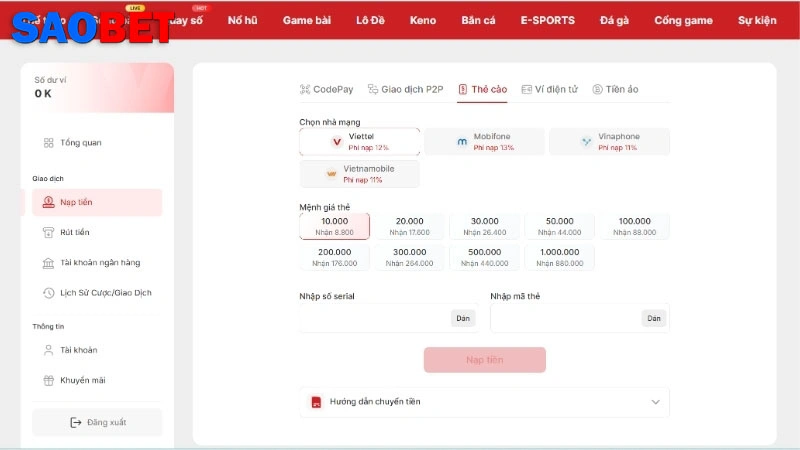Viewport: 800px width, 450px height.
Task: Click the Tổng quan grid icon
Action: (48, 143)
